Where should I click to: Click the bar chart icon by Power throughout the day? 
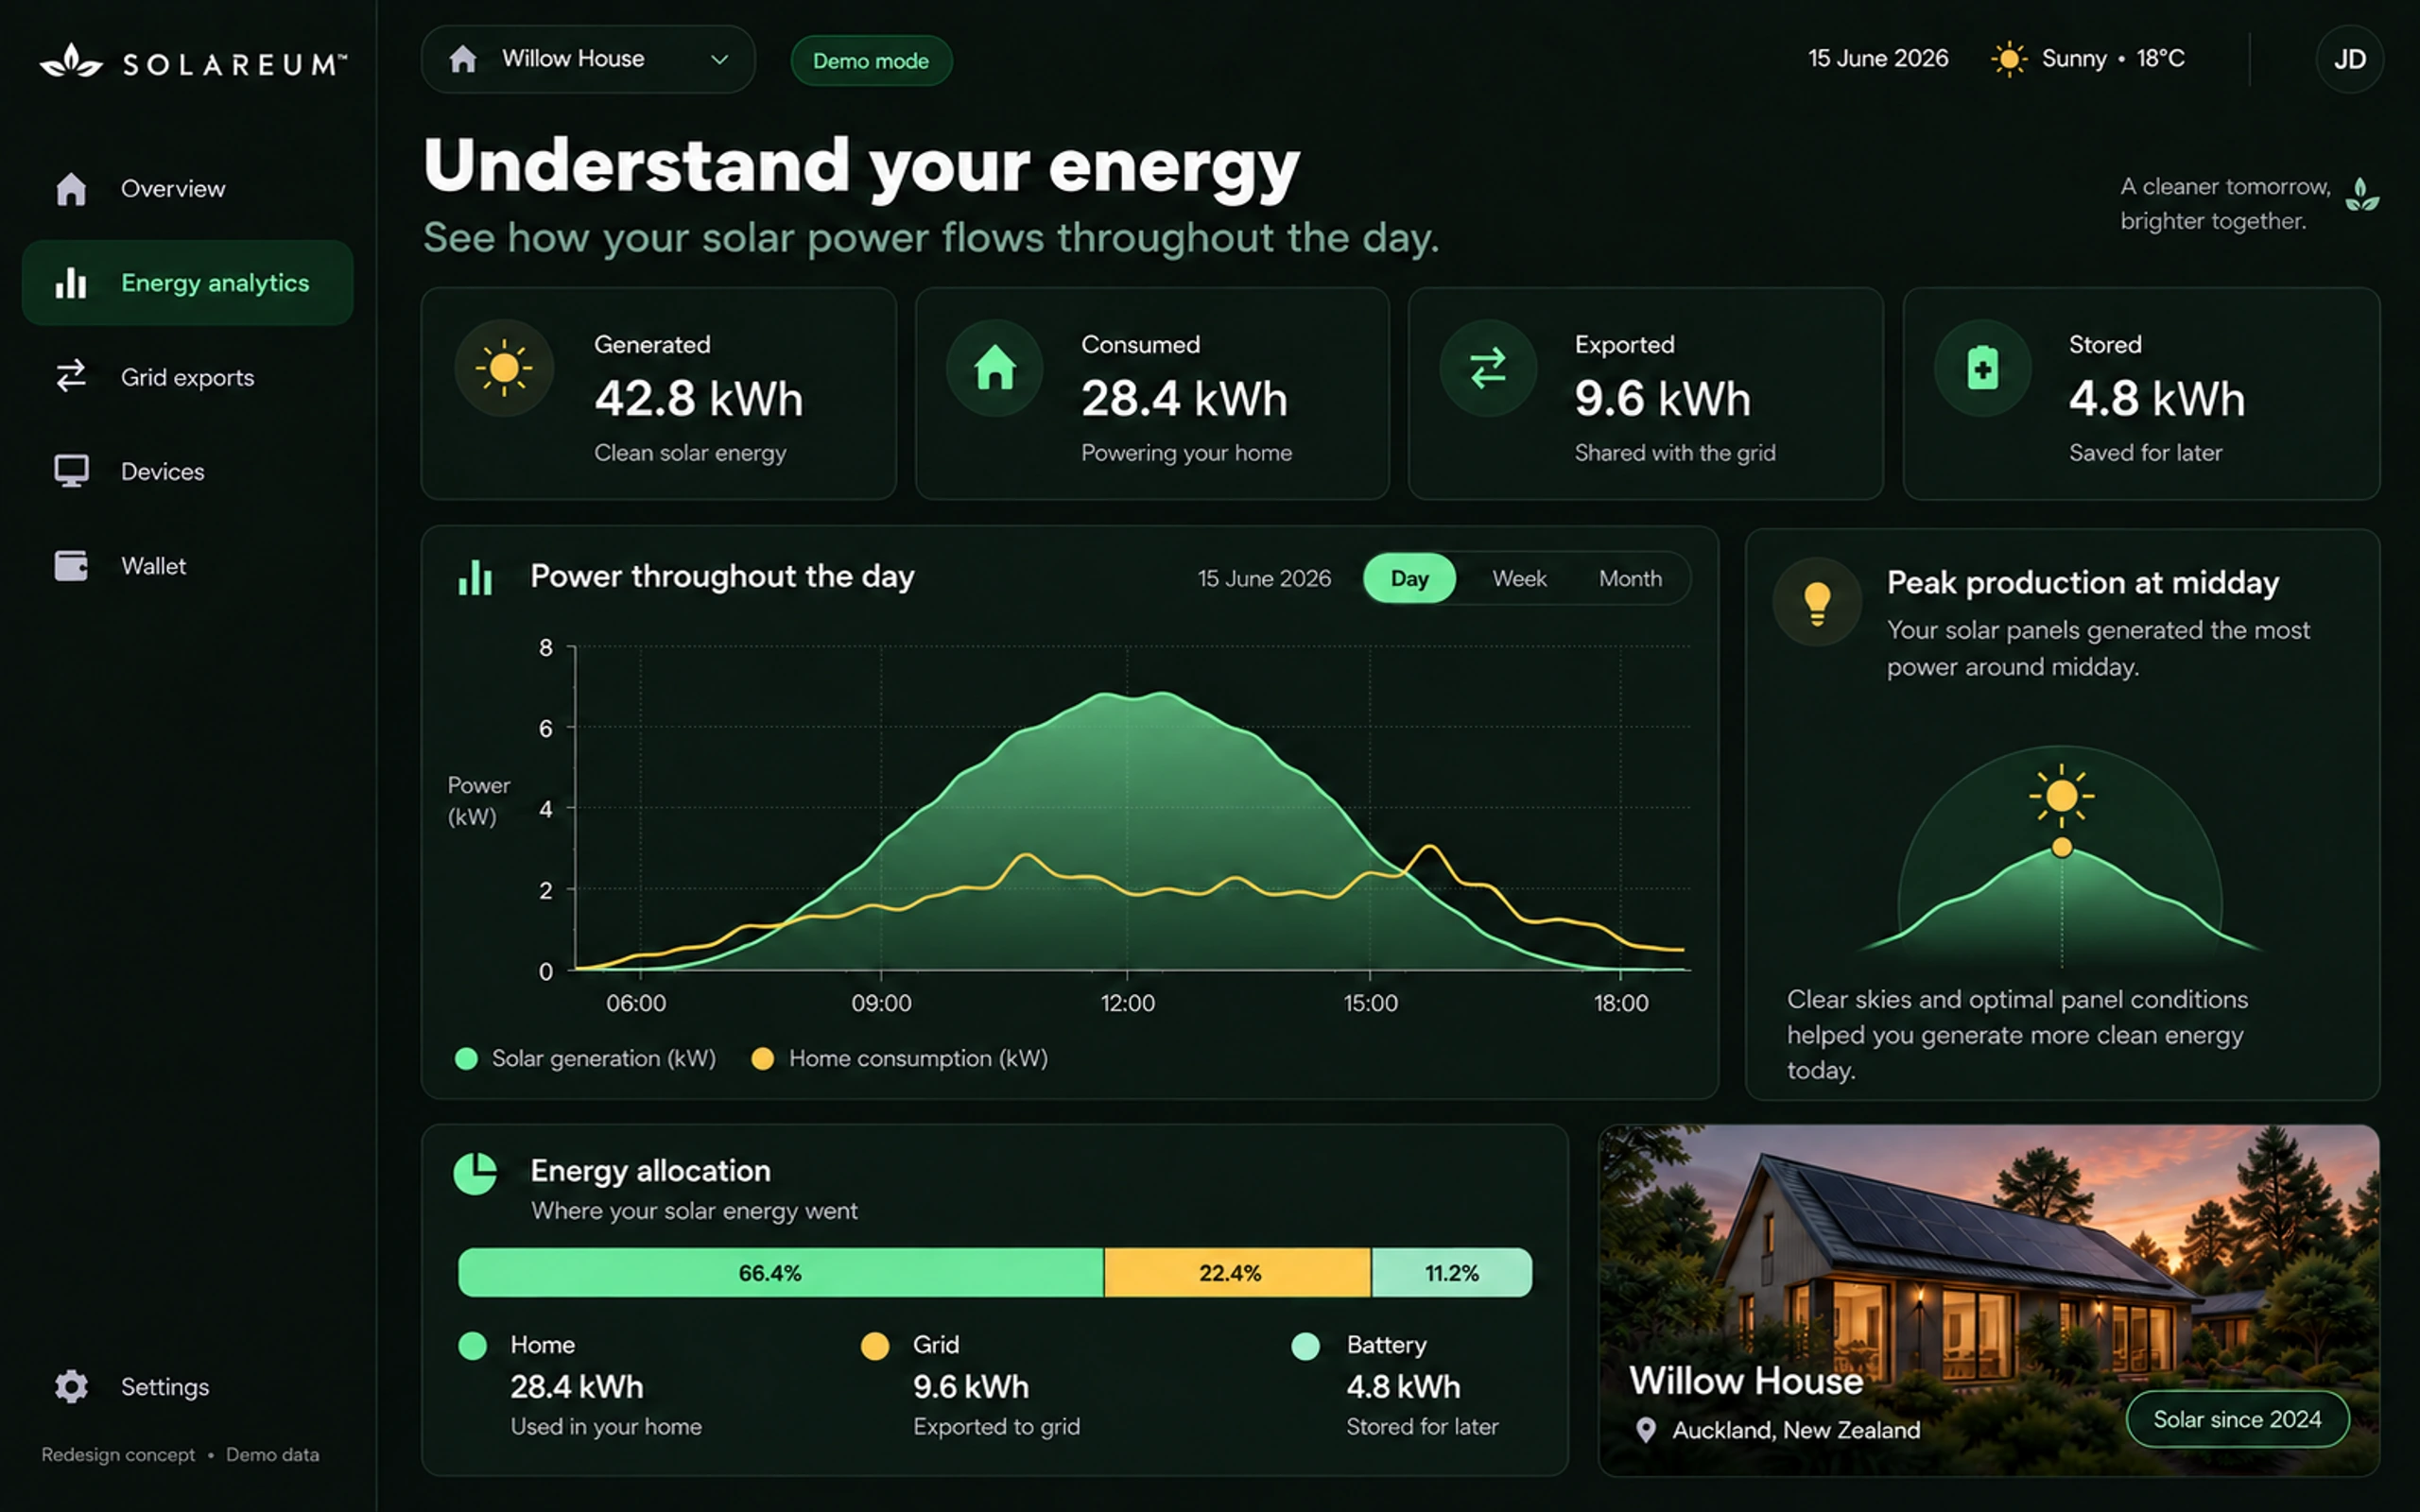(475, 577)
